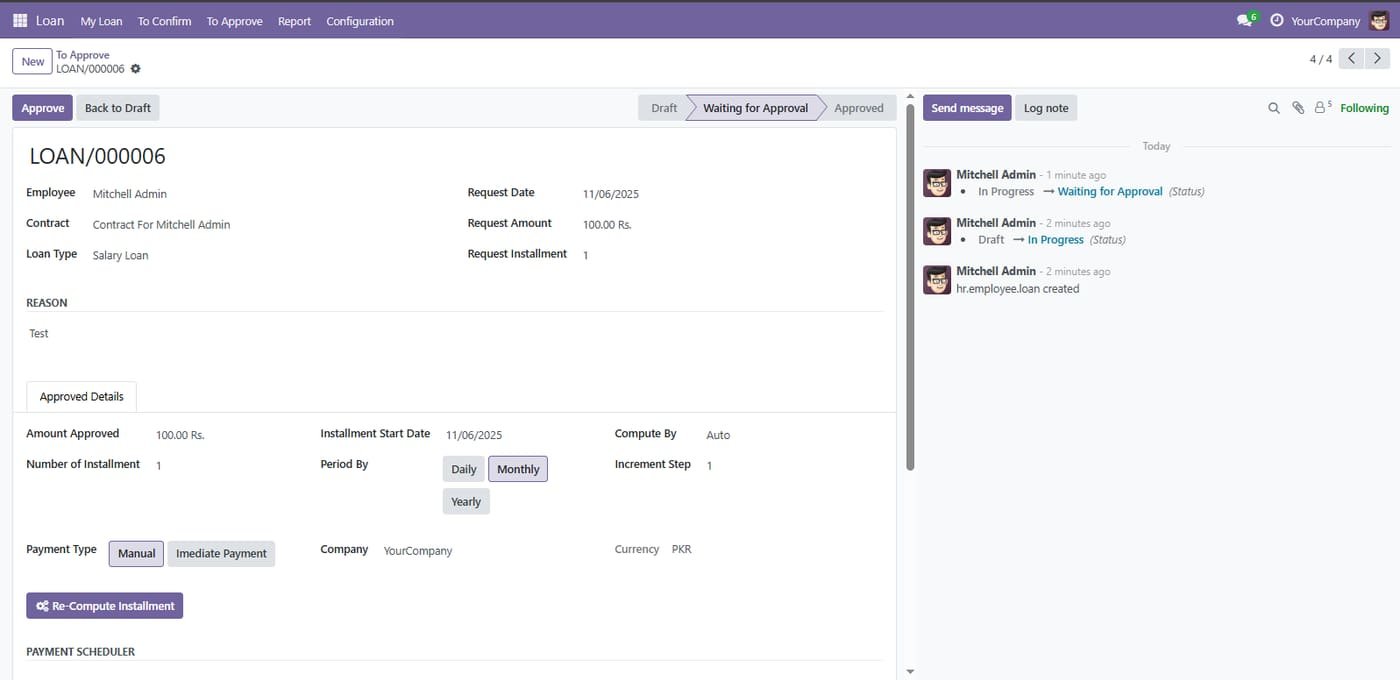Open attachments via the paperclip icon
Screen dimensions: 1400x680
[x=1298, y=108]
